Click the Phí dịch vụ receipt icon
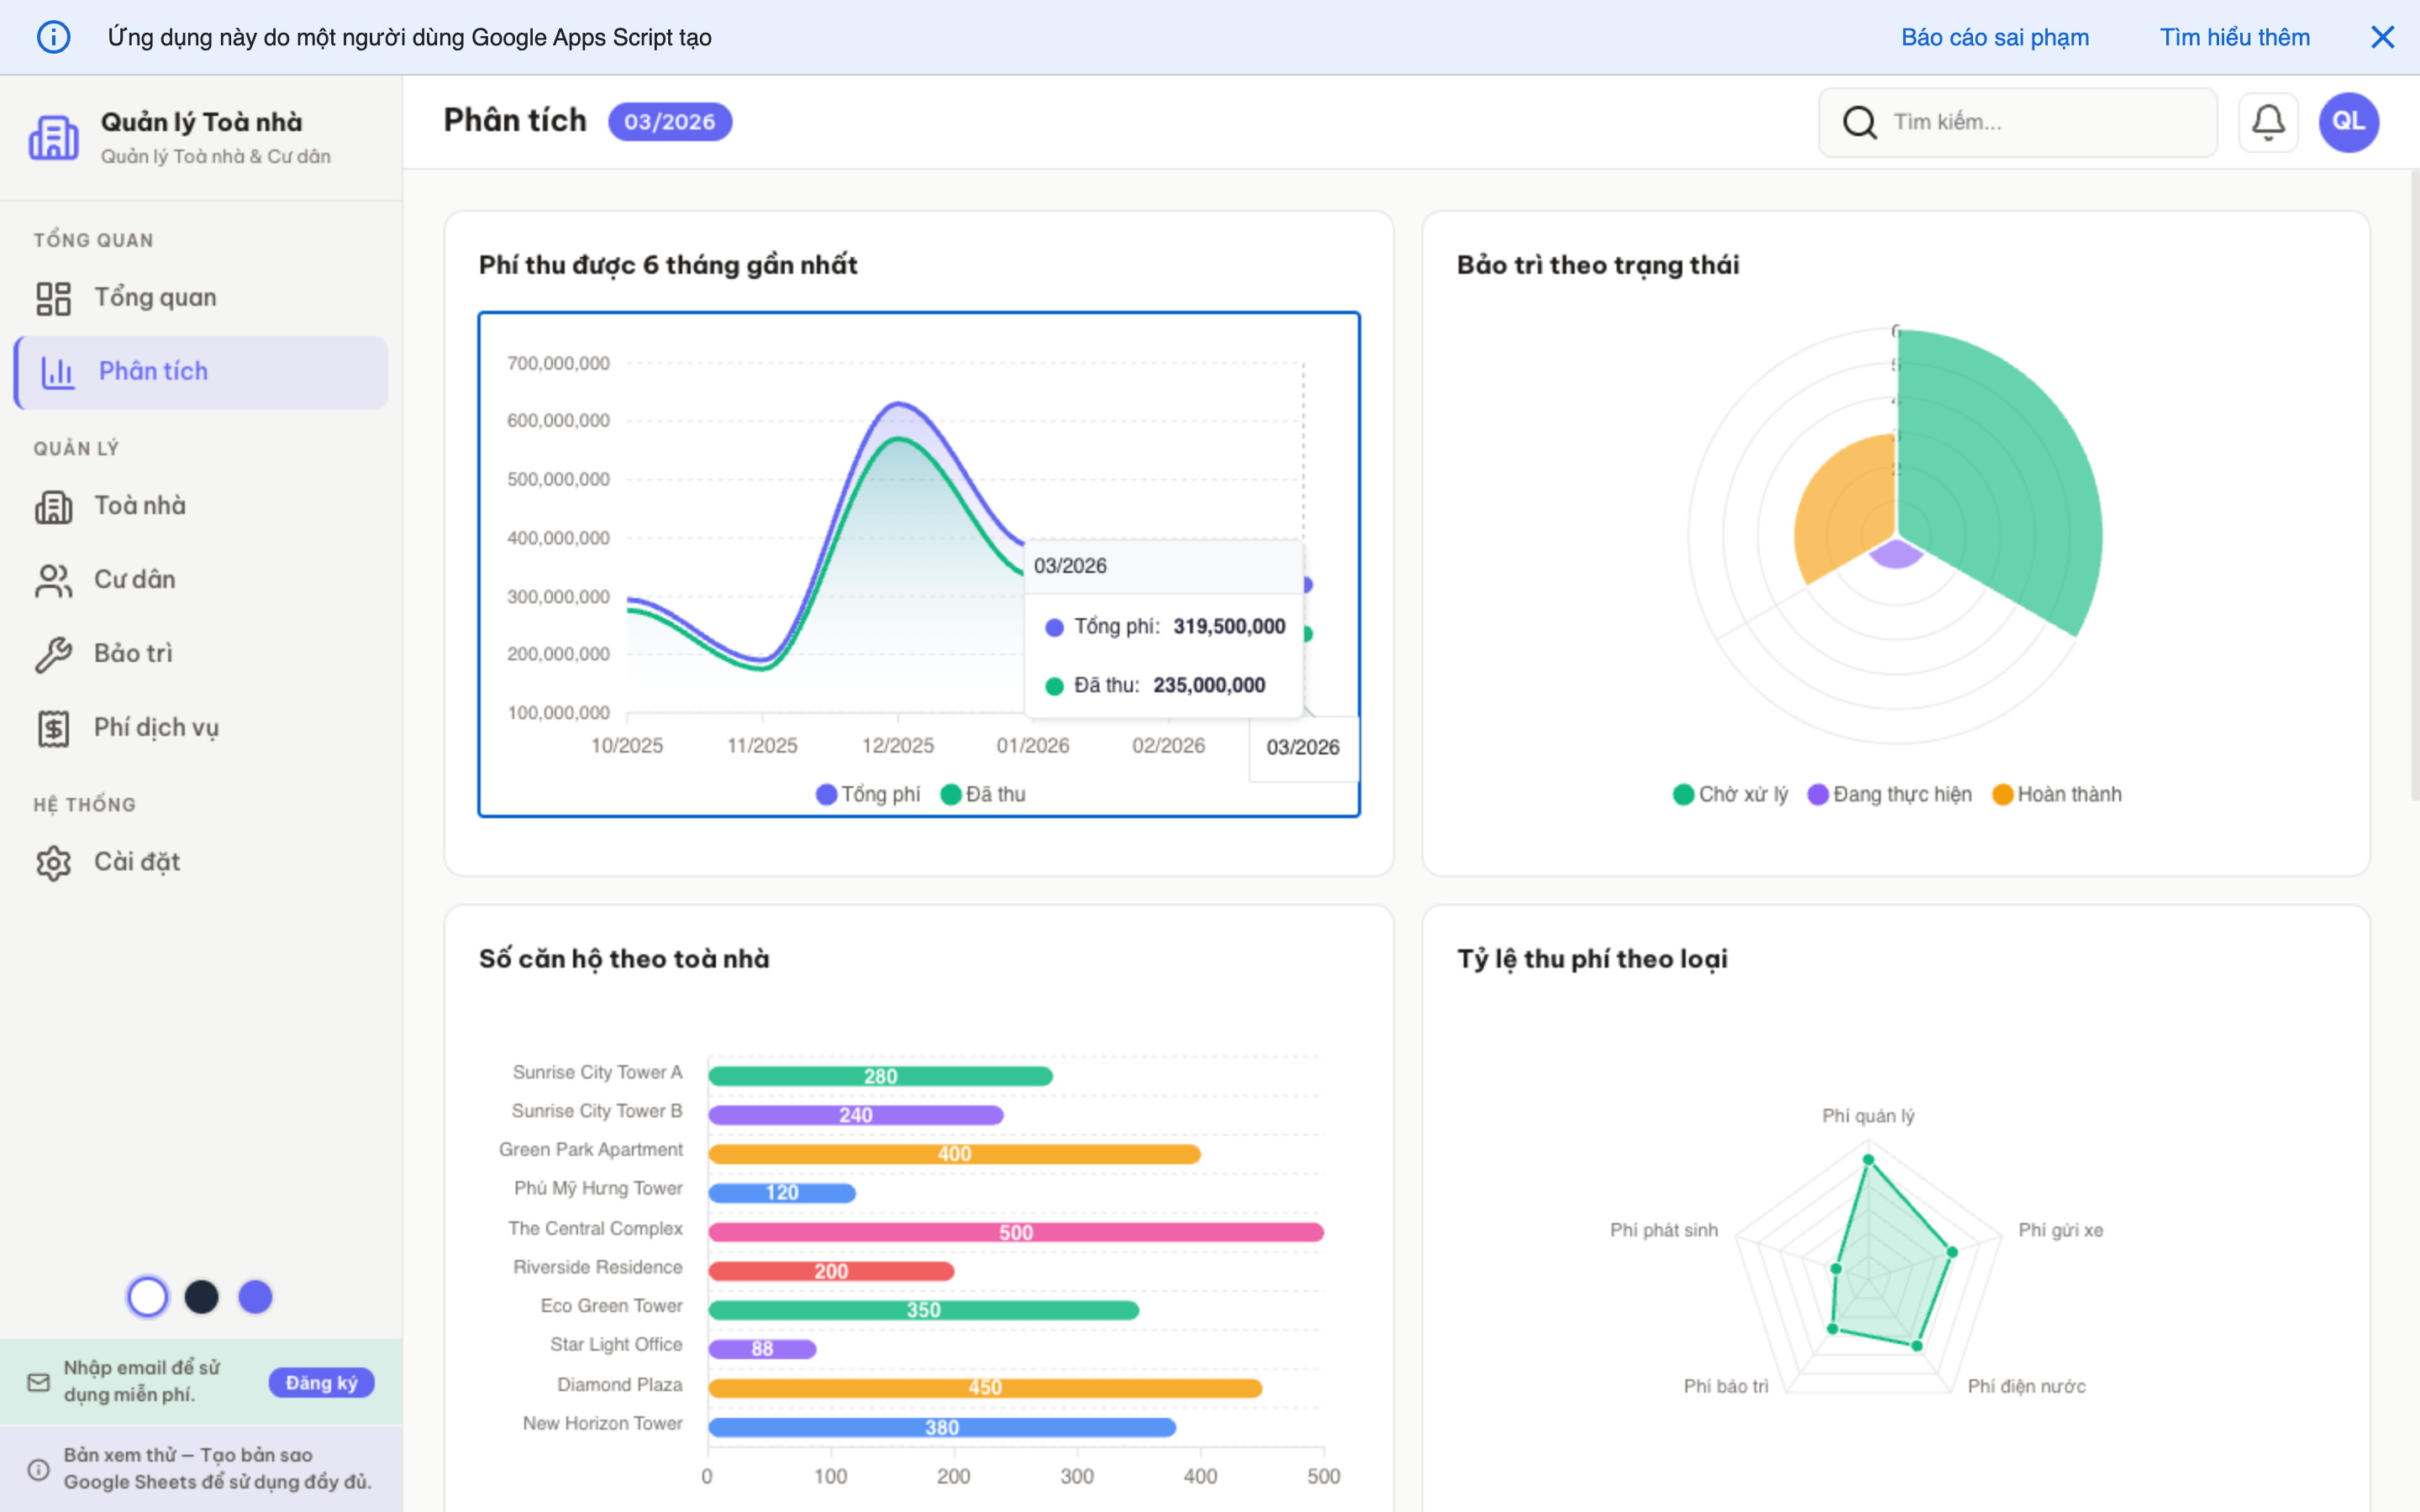 coord(53,728)
